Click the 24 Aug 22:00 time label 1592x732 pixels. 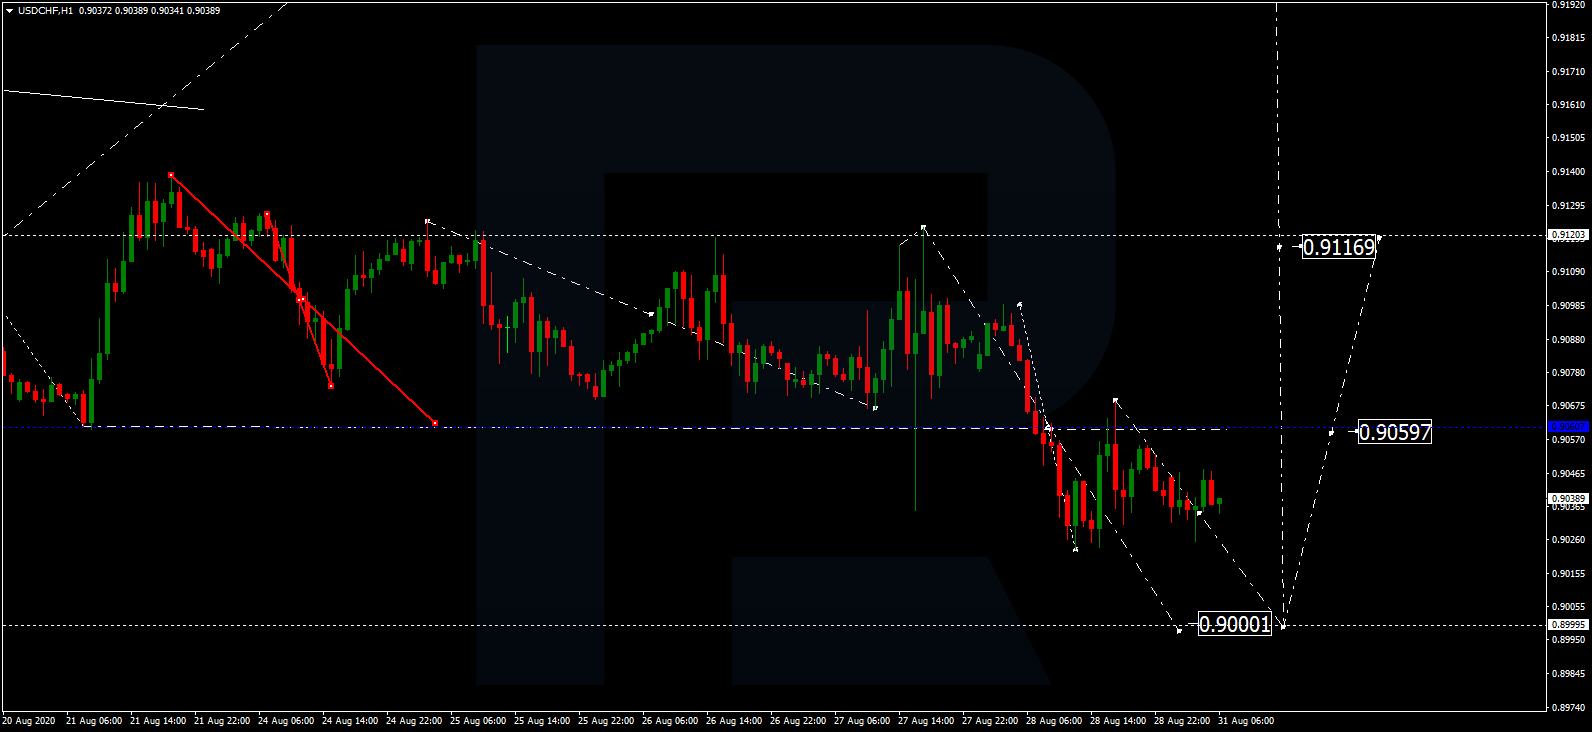pos(414,721)
